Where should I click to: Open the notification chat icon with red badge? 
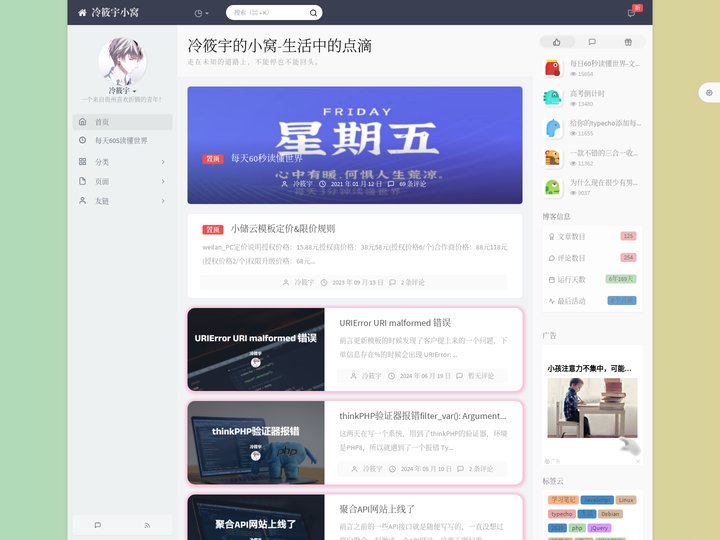[x=632, y=13]
